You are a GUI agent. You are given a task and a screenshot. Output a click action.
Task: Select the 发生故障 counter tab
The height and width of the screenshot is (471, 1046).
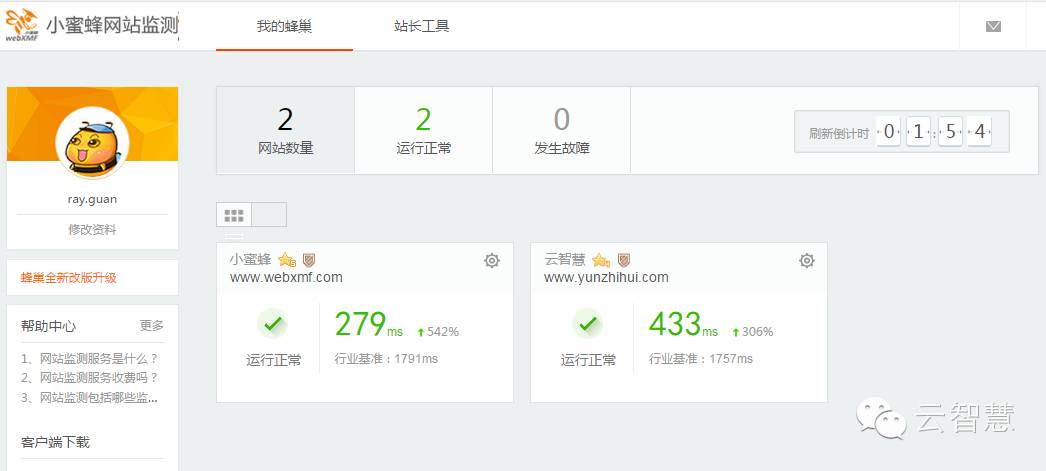[562, 131]
